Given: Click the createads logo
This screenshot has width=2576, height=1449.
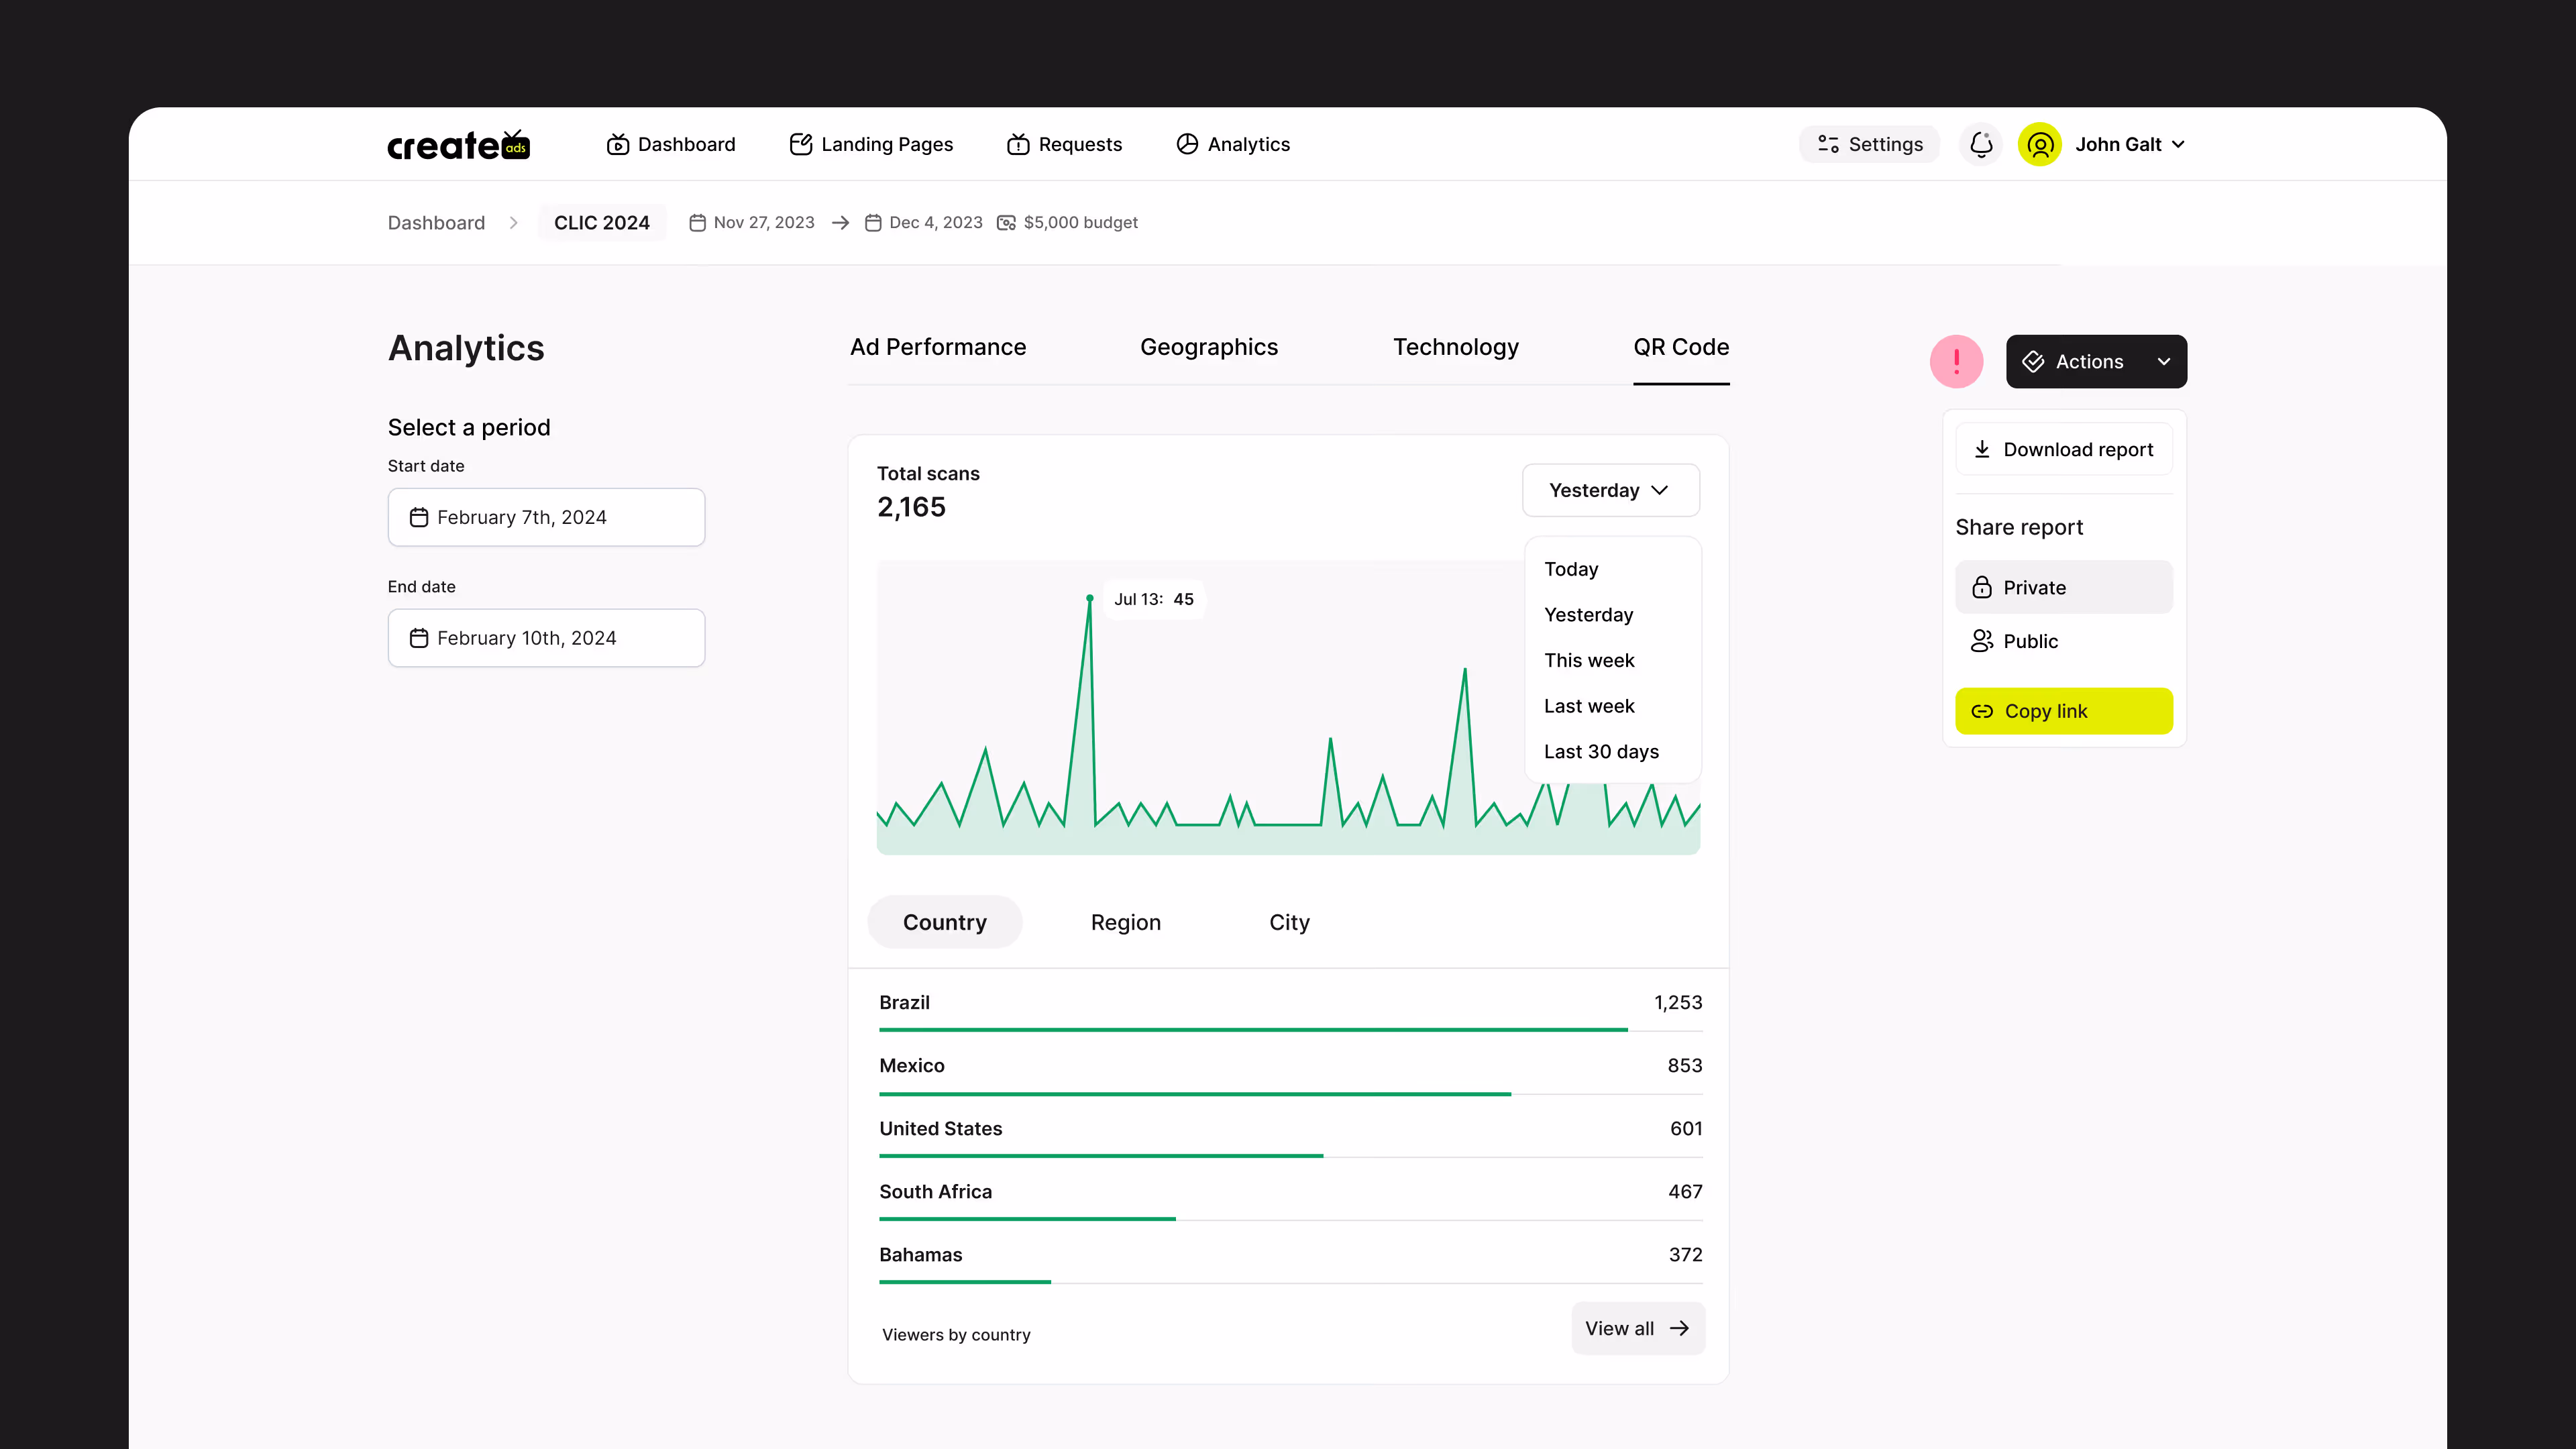Looking at the screenshot, I should pyautogui.click(x=459, y=145).
